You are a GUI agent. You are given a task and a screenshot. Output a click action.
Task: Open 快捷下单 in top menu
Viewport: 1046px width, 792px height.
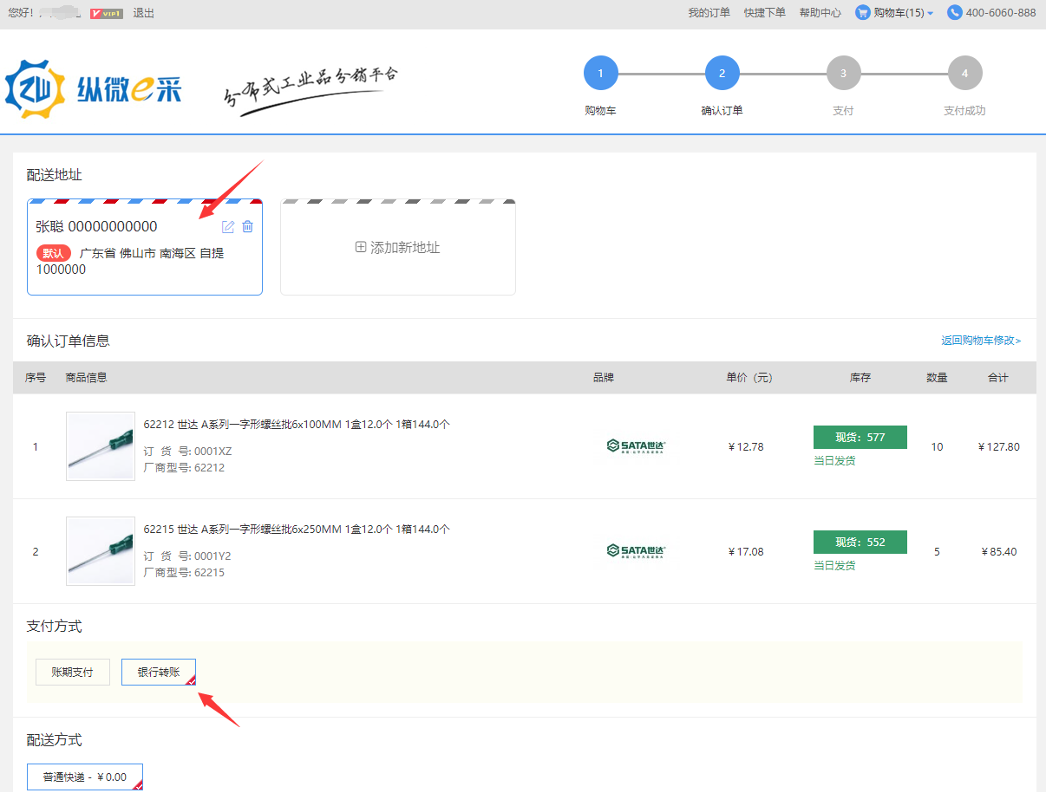tap(765, 13)
